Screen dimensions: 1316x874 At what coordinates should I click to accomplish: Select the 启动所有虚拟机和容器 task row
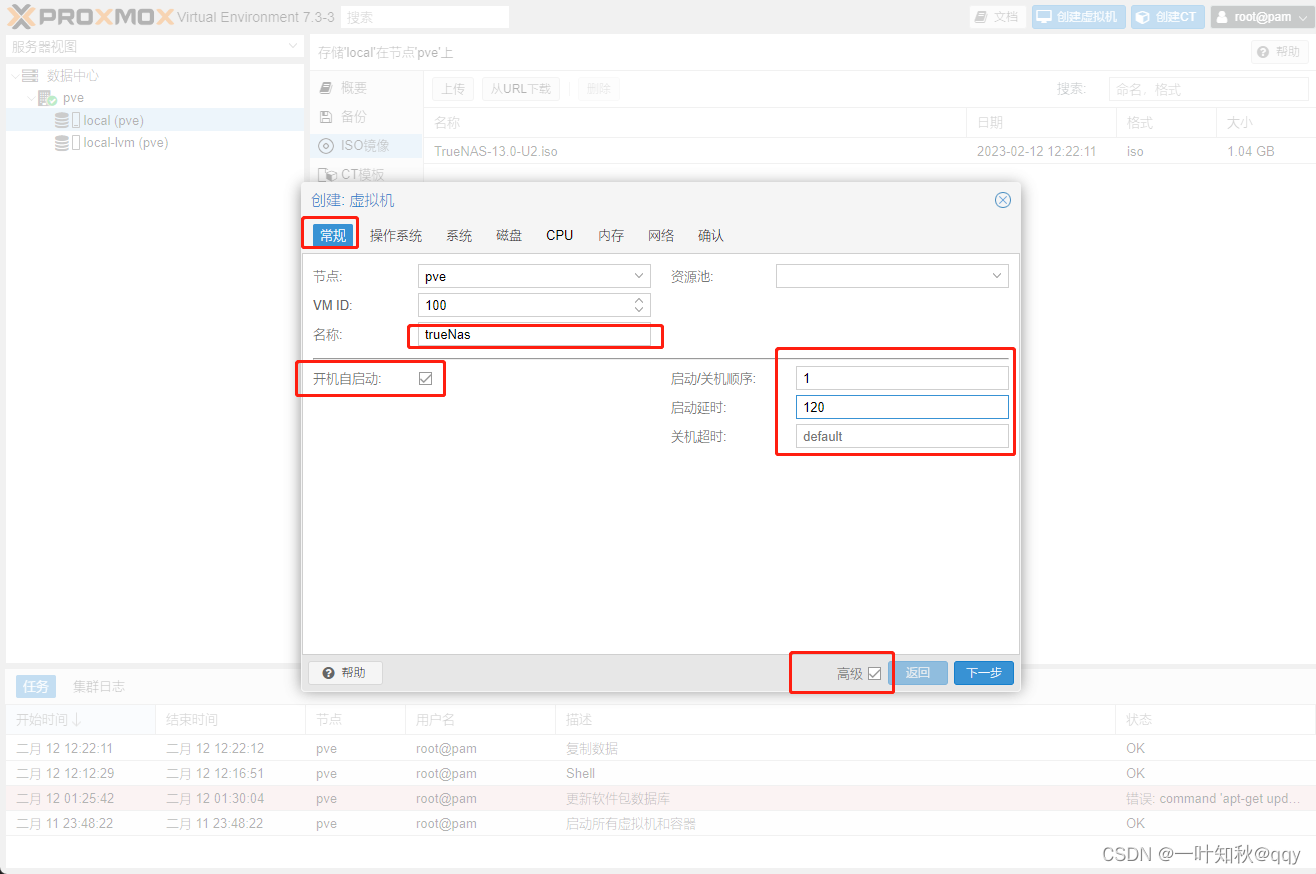tap(658, 823)
